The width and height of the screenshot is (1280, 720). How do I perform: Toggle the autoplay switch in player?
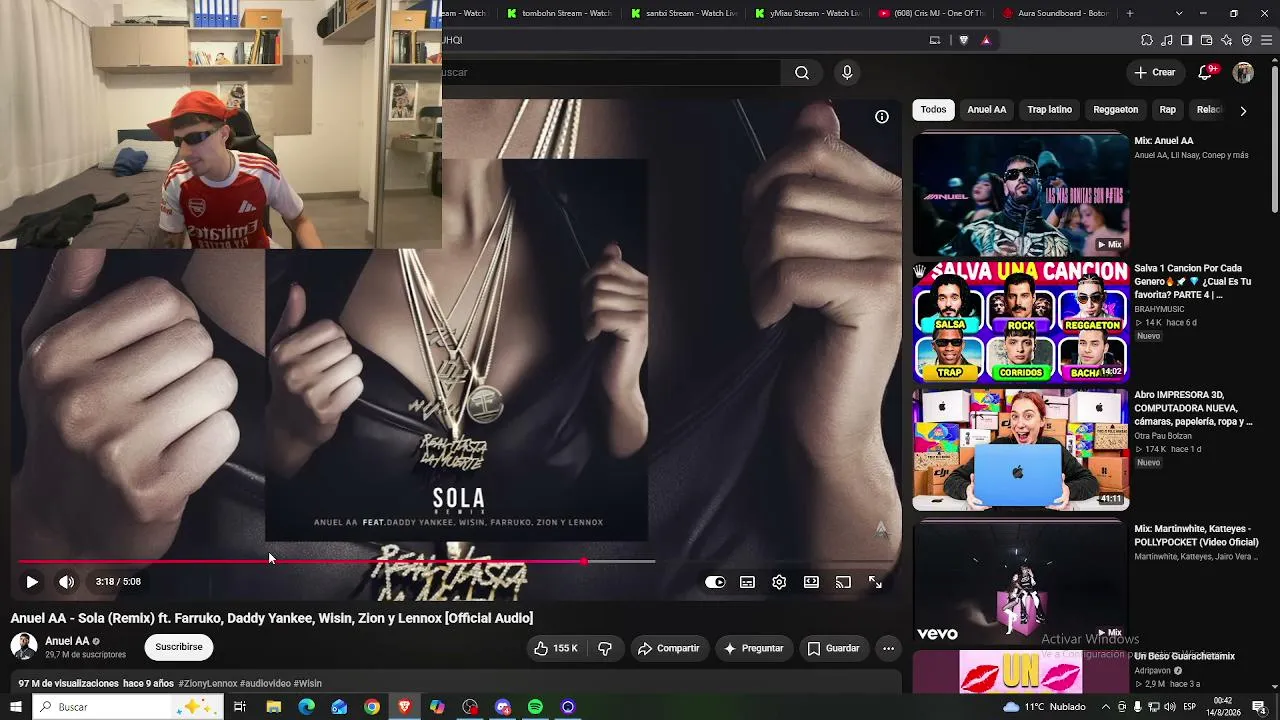coord(715,582)
